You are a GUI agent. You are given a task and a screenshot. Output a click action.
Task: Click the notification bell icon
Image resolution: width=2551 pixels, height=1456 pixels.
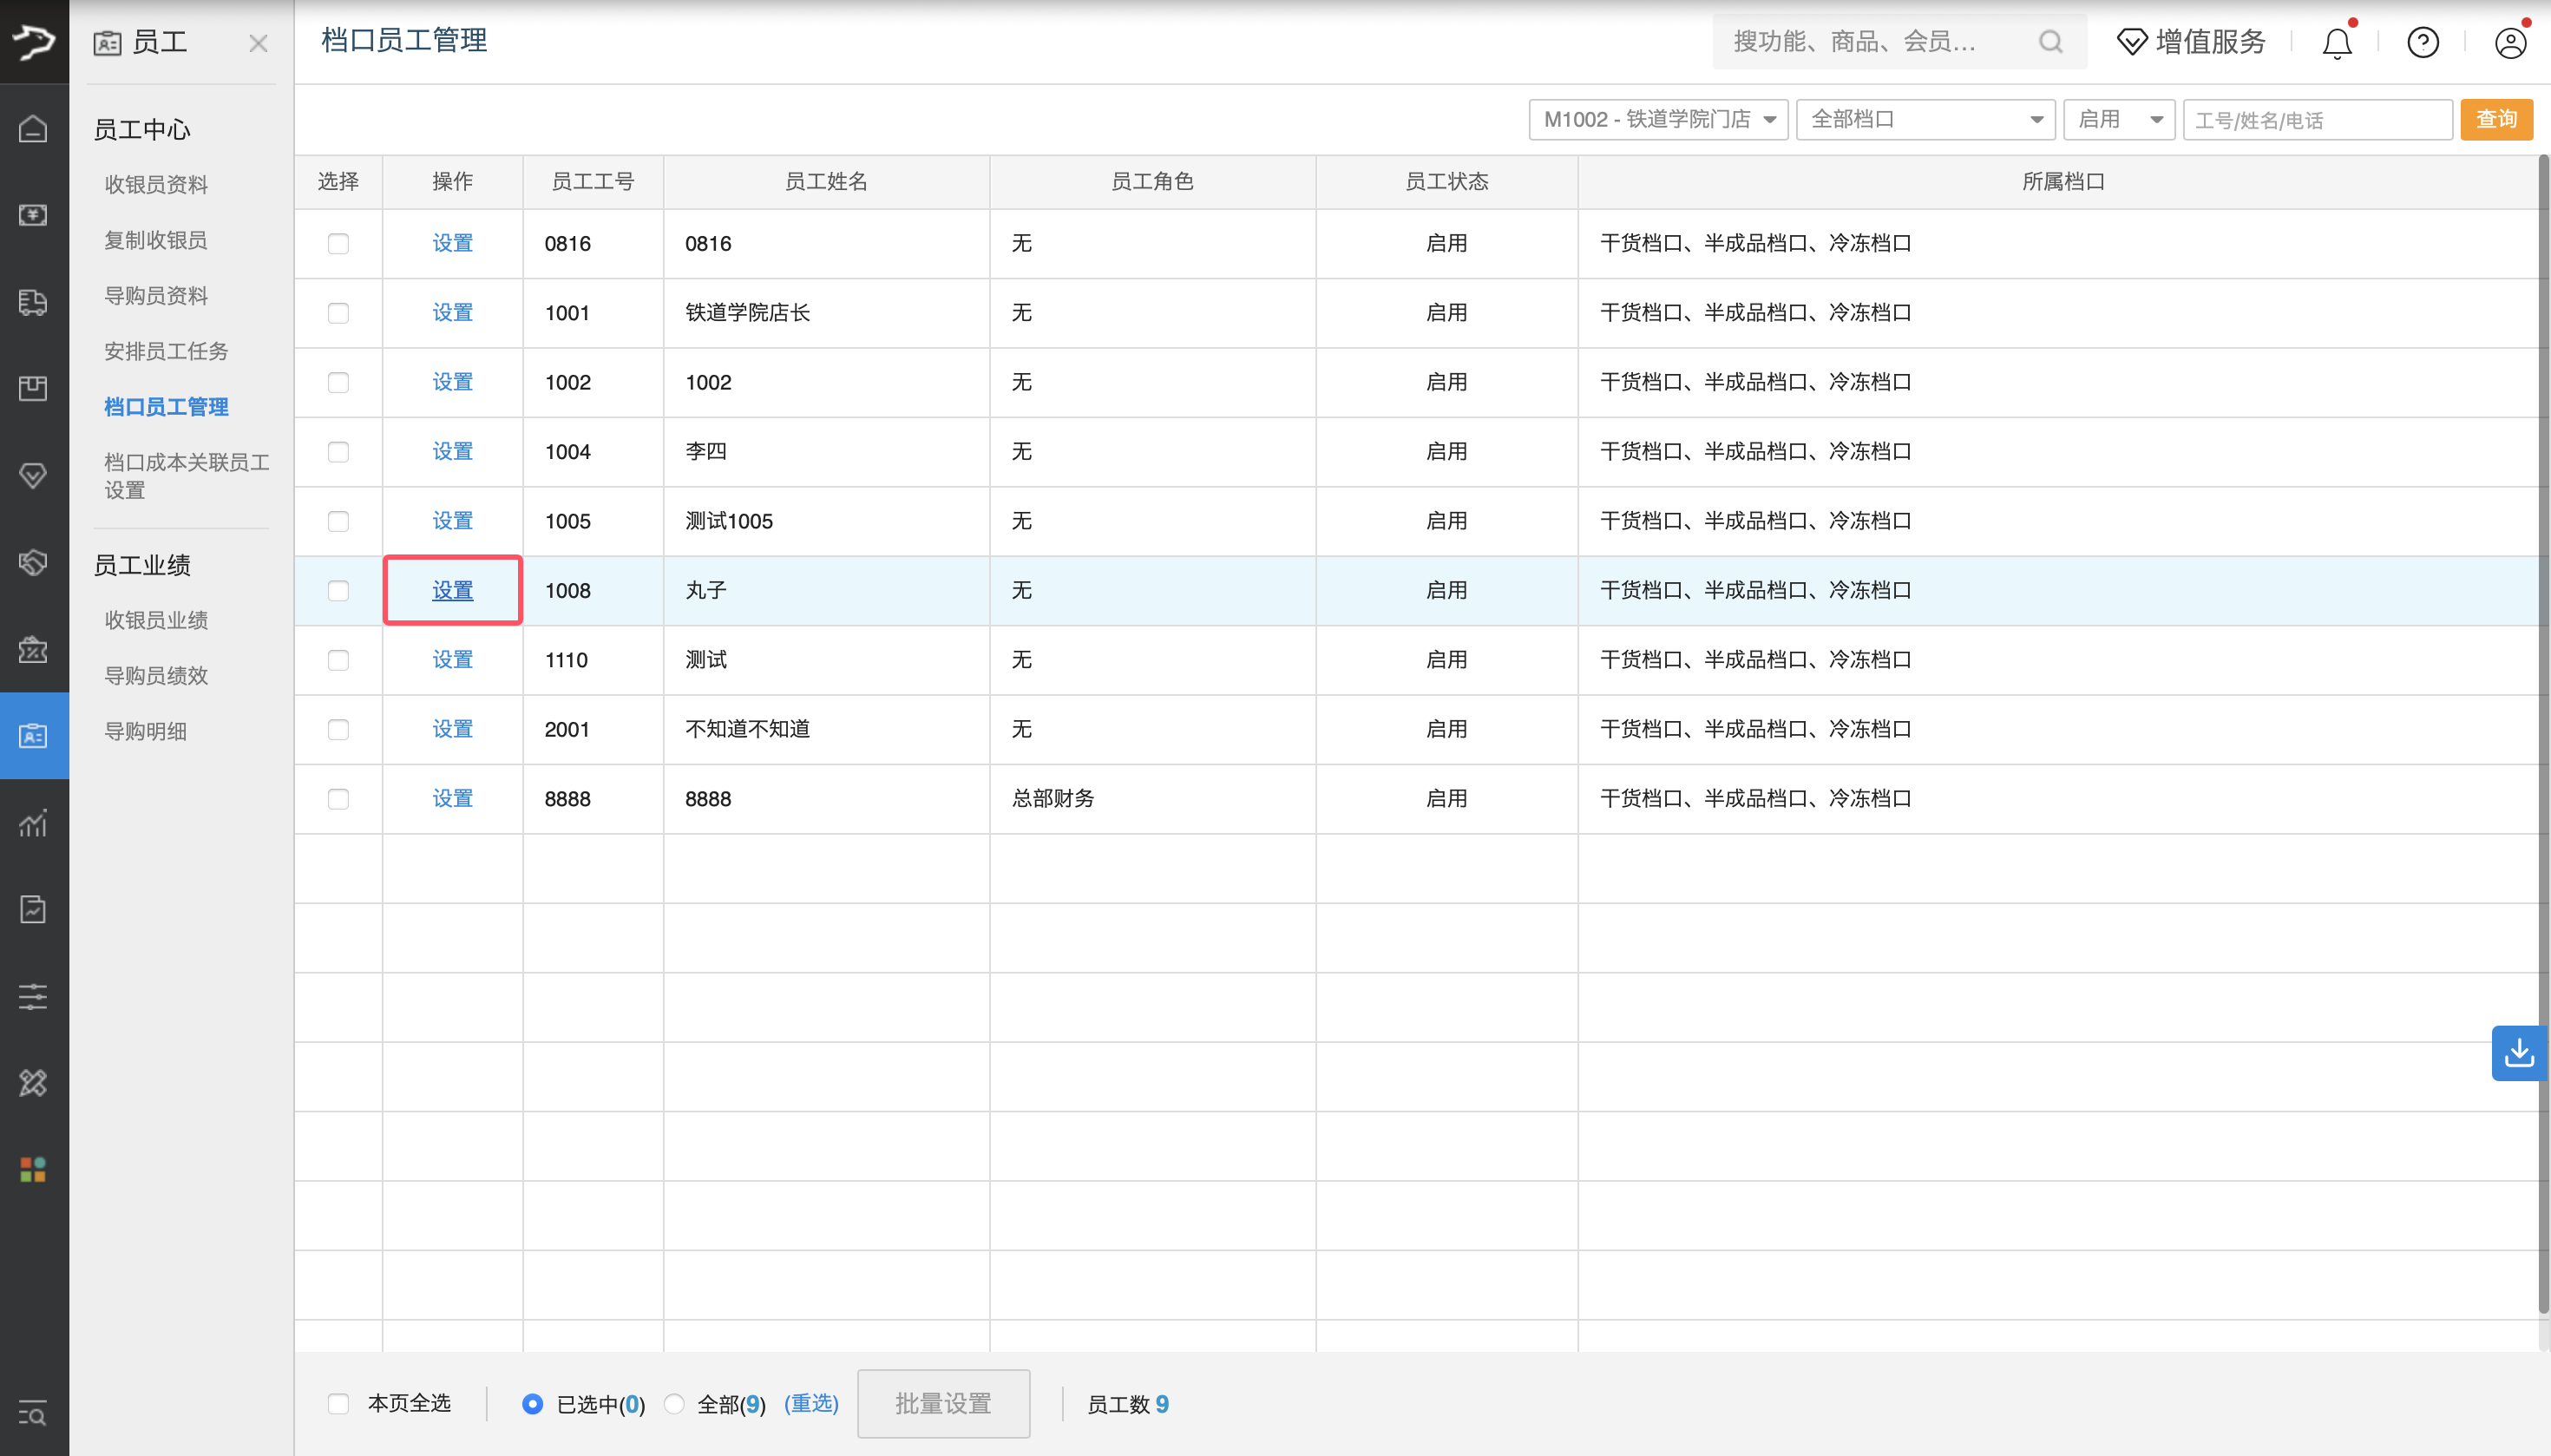[2336, 43]
